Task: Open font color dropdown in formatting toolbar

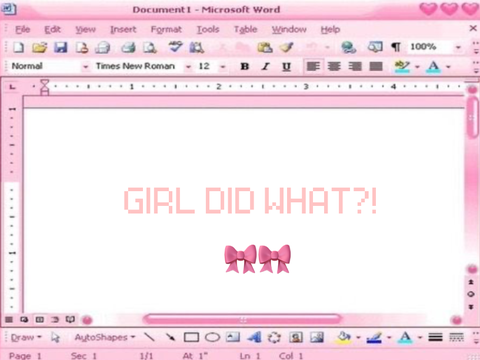Action: [x=448, y=67]
